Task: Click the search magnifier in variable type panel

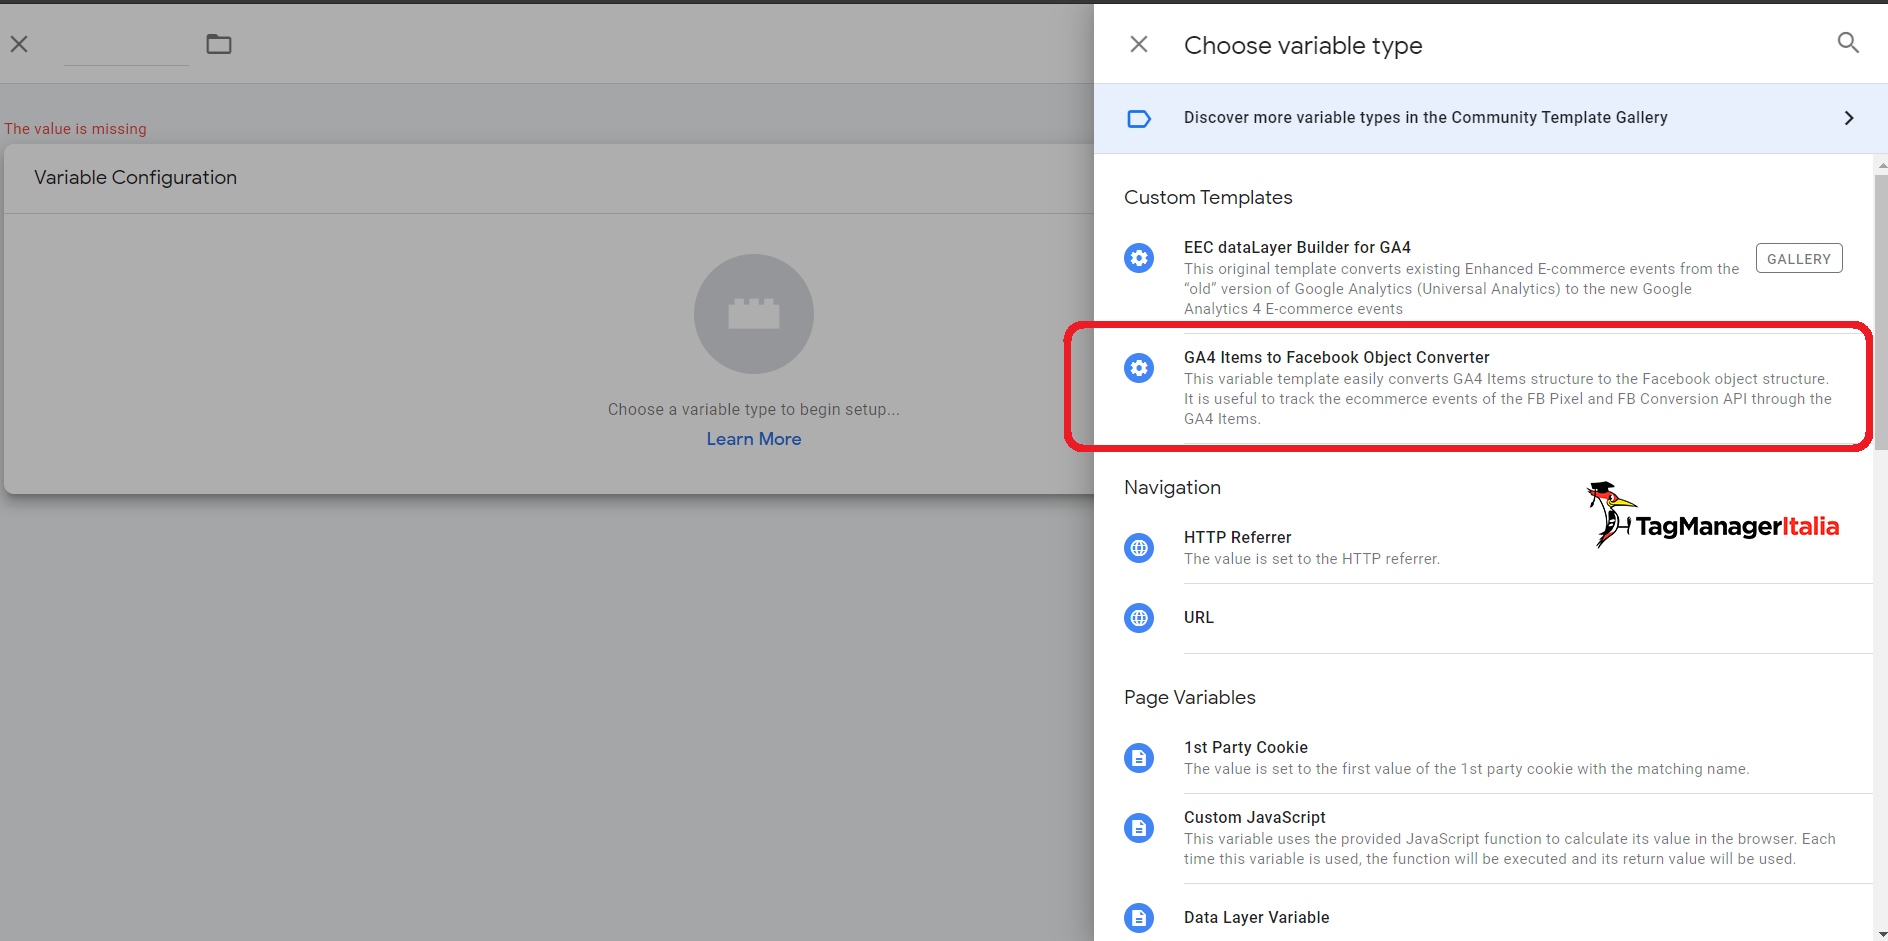Action: tap(1847, 43)
